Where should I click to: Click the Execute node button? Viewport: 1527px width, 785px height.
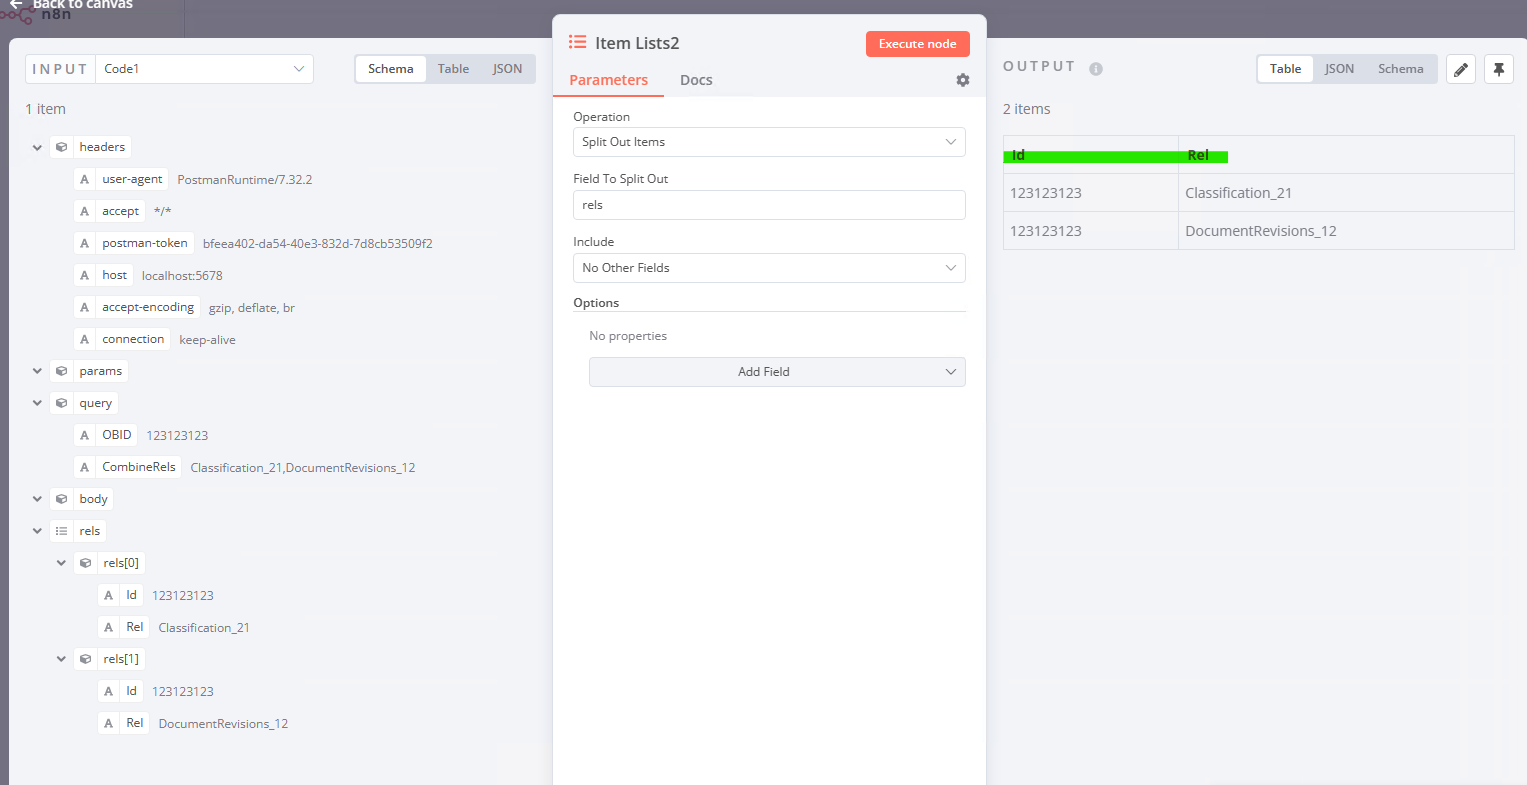click(918, 44)
